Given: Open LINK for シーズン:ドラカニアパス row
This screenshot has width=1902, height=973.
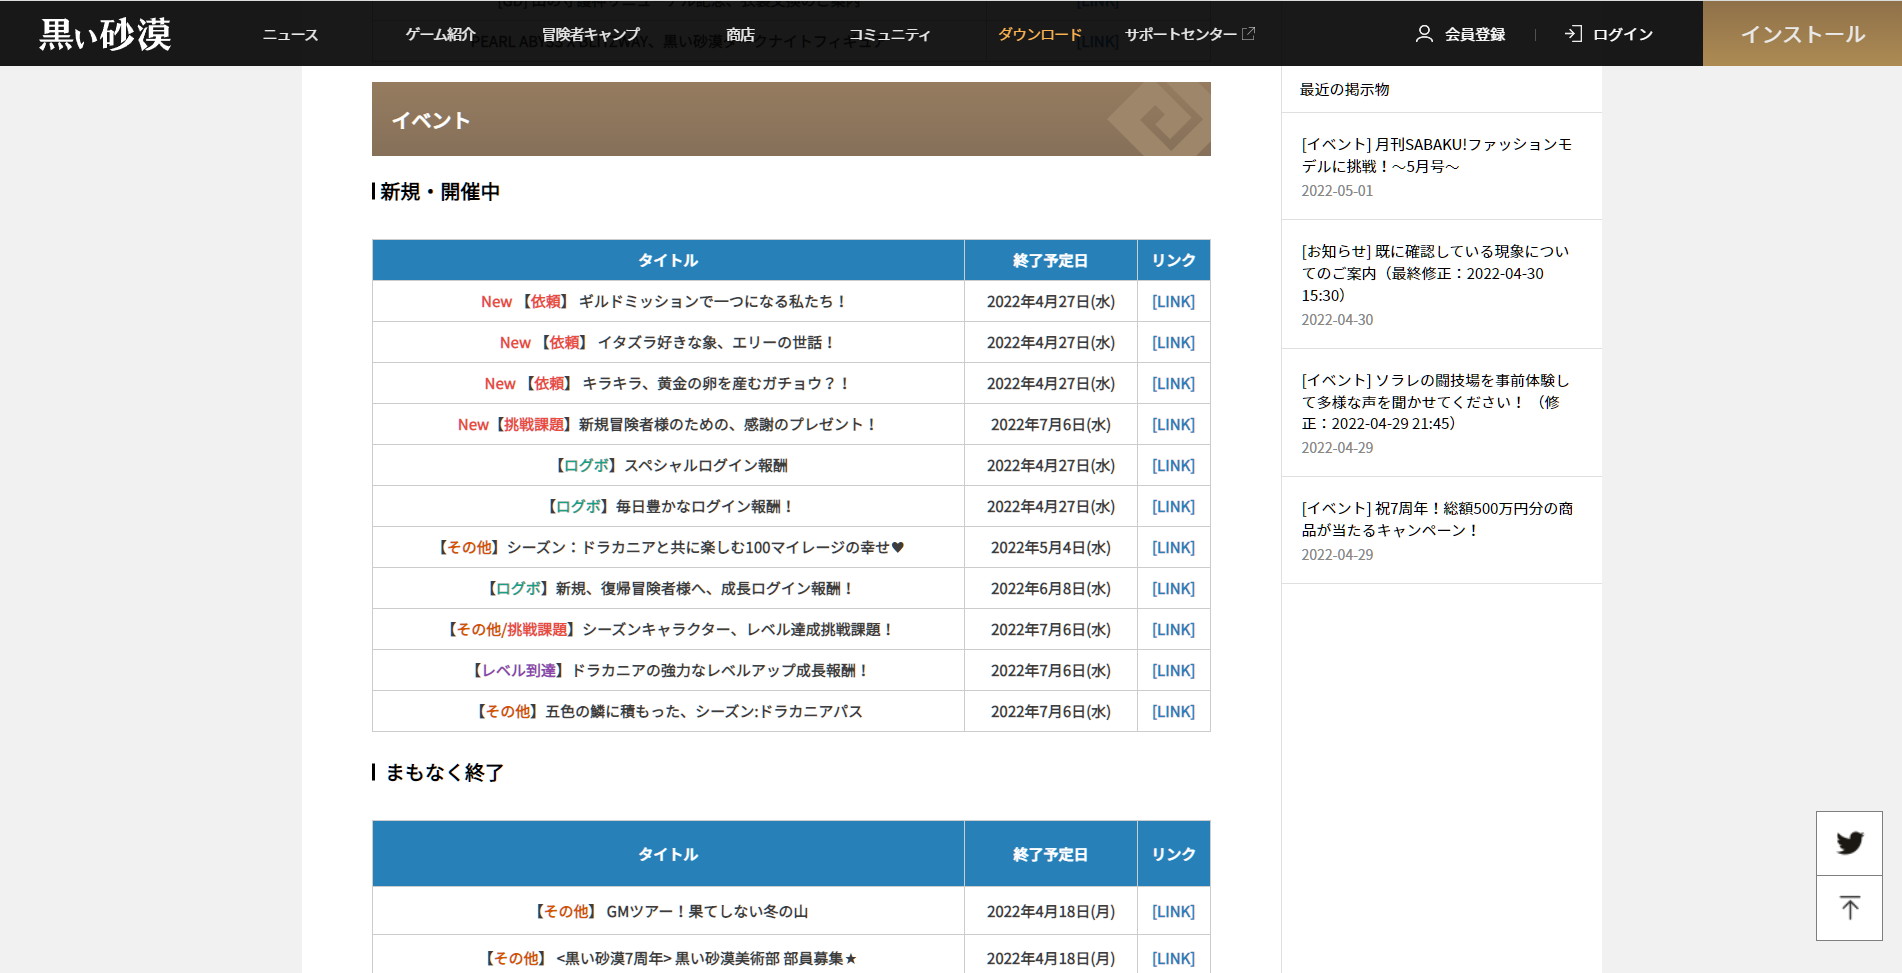Looking at the screenshot, I should pyautogui.click(x=1173, y=711).
